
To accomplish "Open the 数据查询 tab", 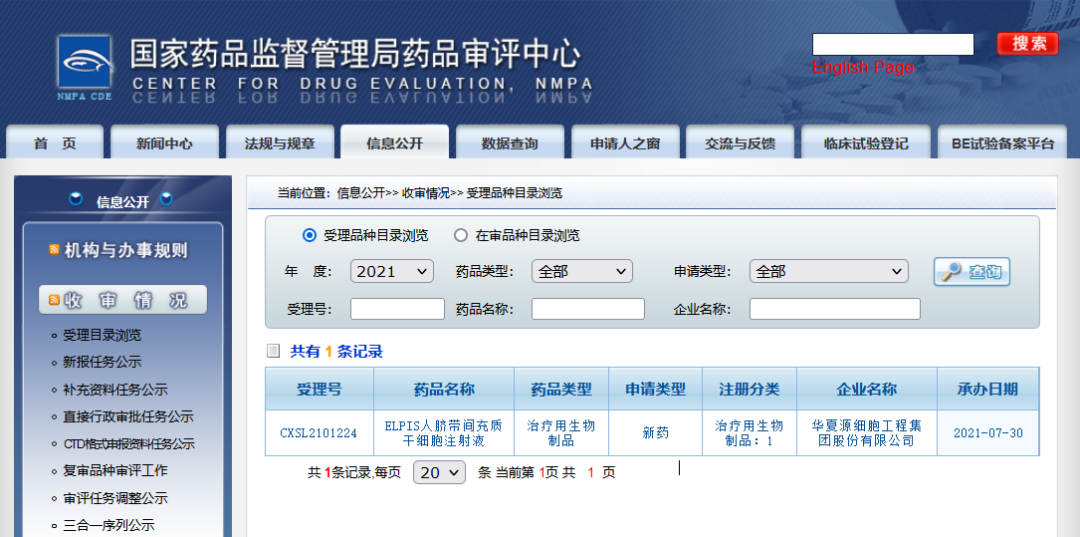I will (x=510, y=143).
